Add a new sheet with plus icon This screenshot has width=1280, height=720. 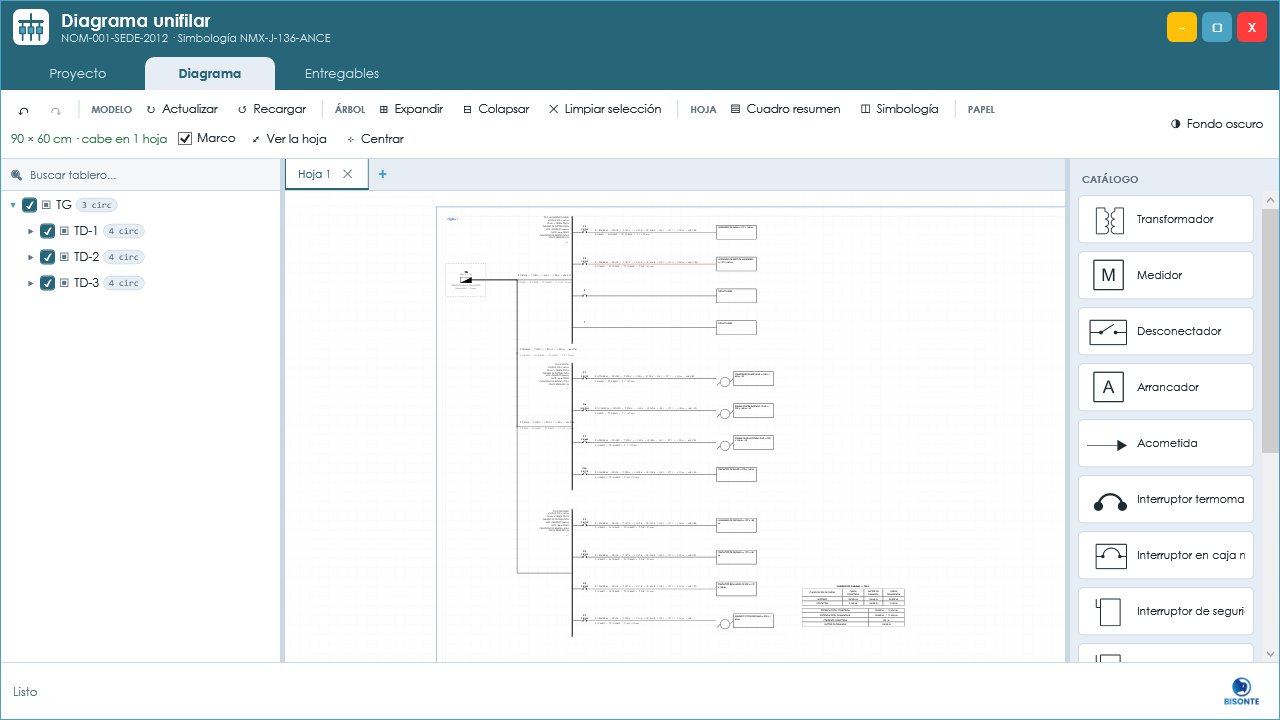[x=382, y=174]
